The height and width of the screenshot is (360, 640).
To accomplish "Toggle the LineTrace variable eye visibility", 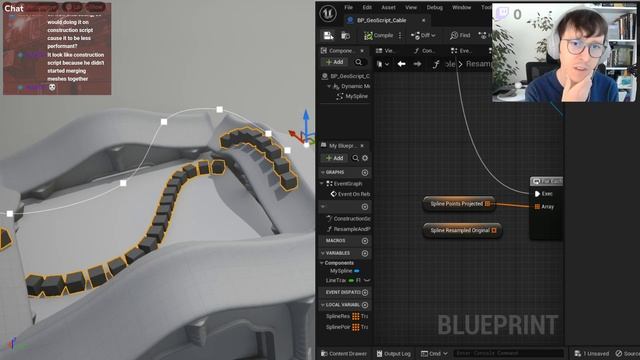I will [367, 280].
